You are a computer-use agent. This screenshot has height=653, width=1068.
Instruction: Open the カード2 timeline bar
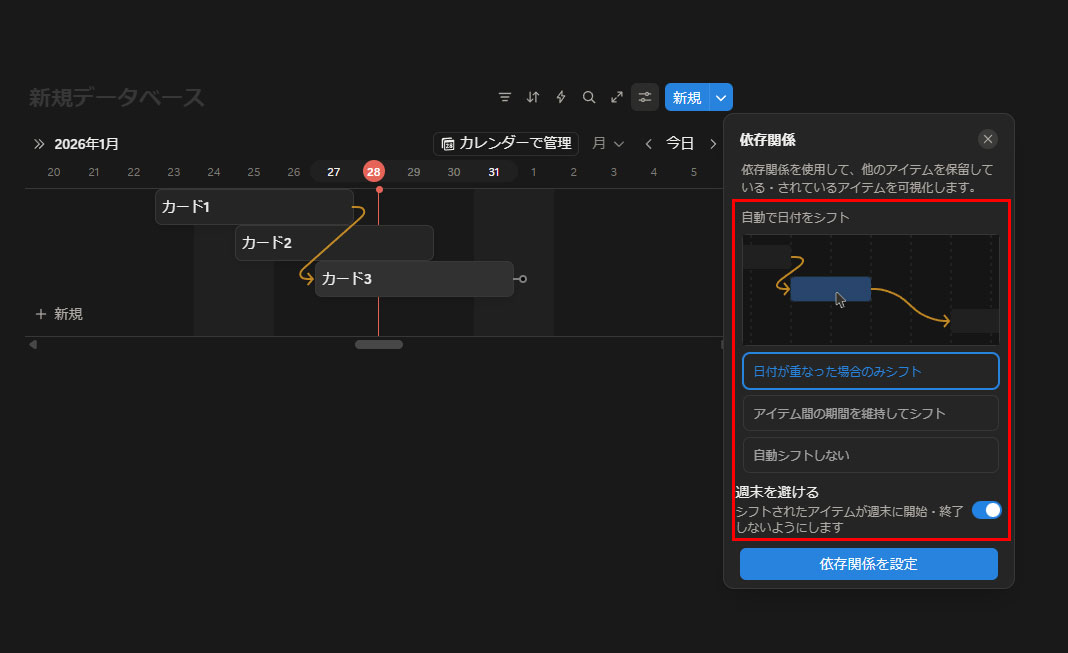click(x=334, y=243)
